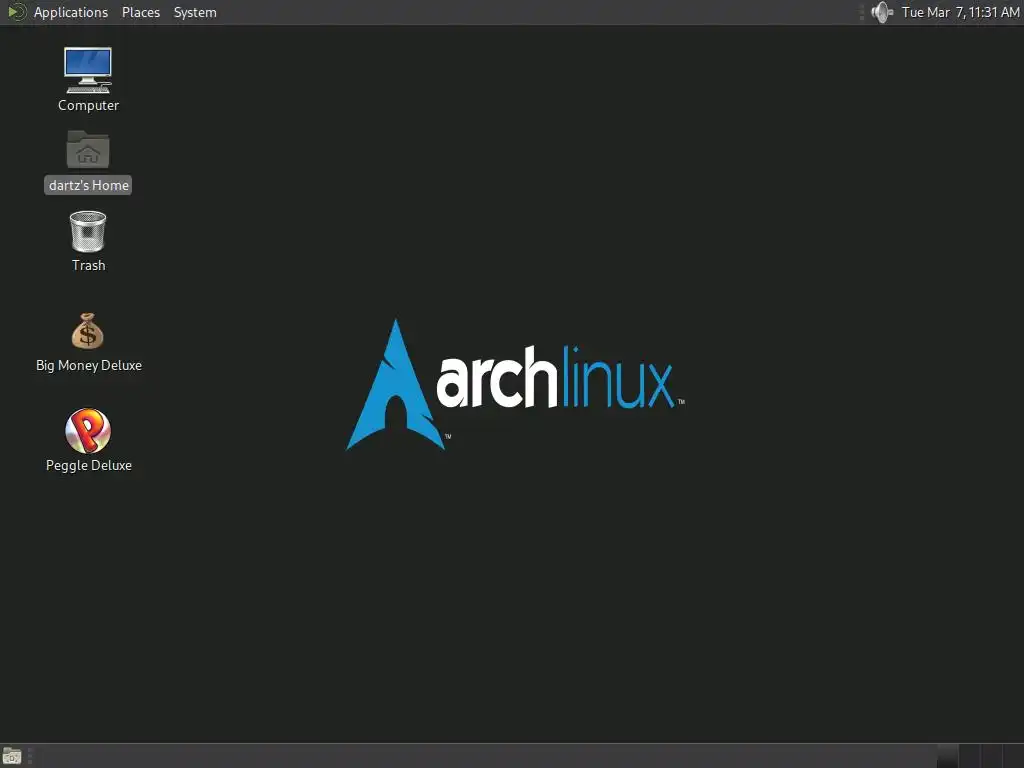
Task: Click the Show Desktop button in the bottom panel
Action: pos(12,756)
